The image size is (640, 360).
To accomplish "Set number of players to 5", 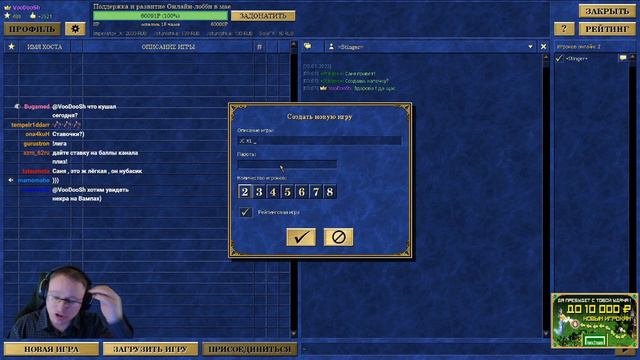I will tap(287, 192).
